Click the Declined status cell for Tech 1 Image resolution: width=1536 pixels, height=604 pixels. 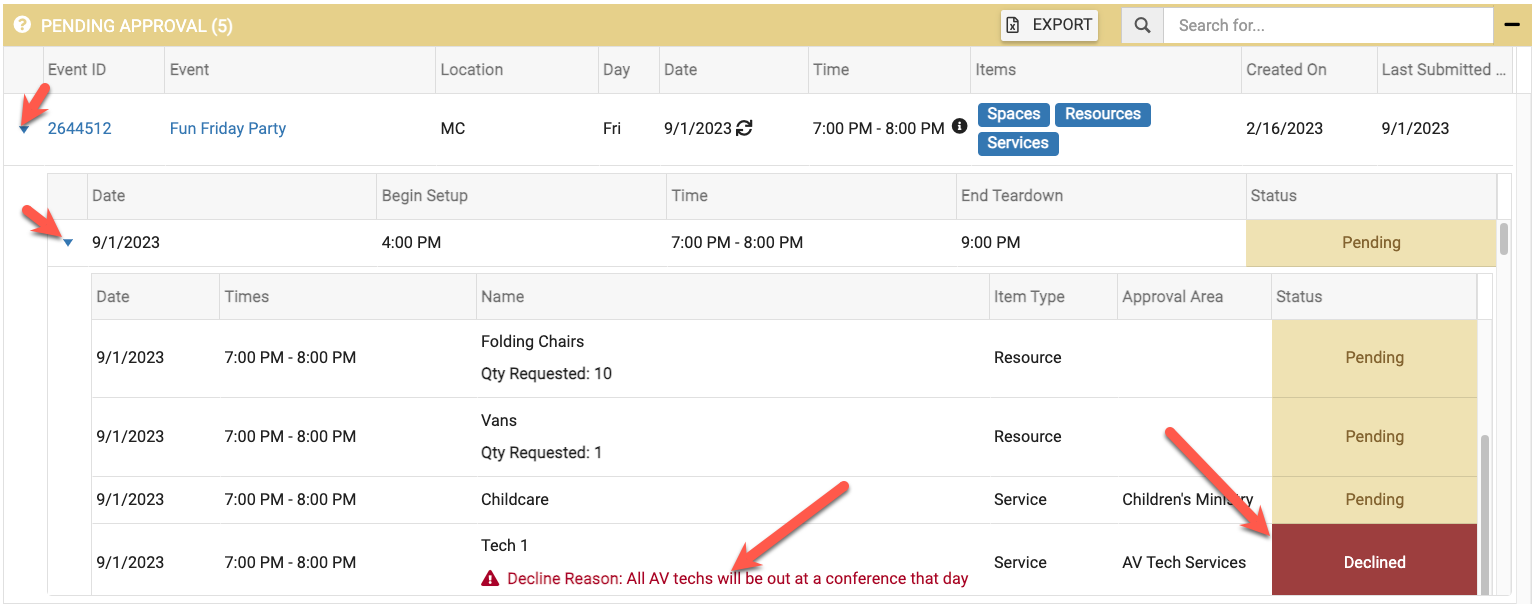(1374, 562)
